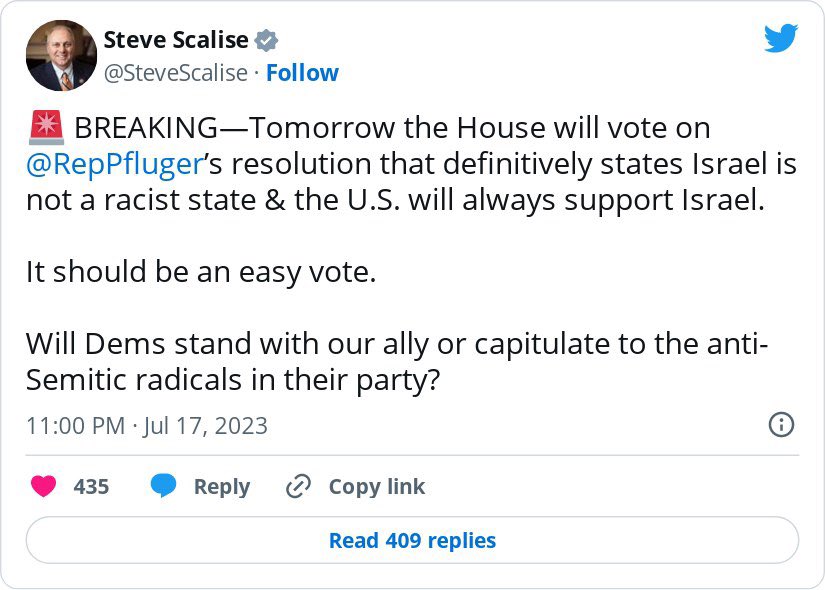Open Read 409 replies
Viewport: 825px width, 590px height.
pyautogui.click(x=412, y=541)
